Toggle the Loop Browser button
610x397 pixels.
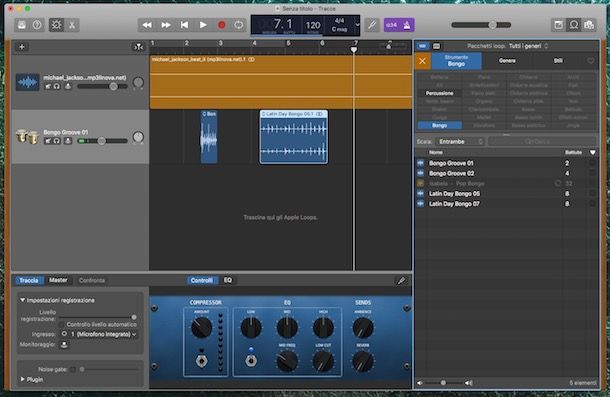[x=574, y=25]
